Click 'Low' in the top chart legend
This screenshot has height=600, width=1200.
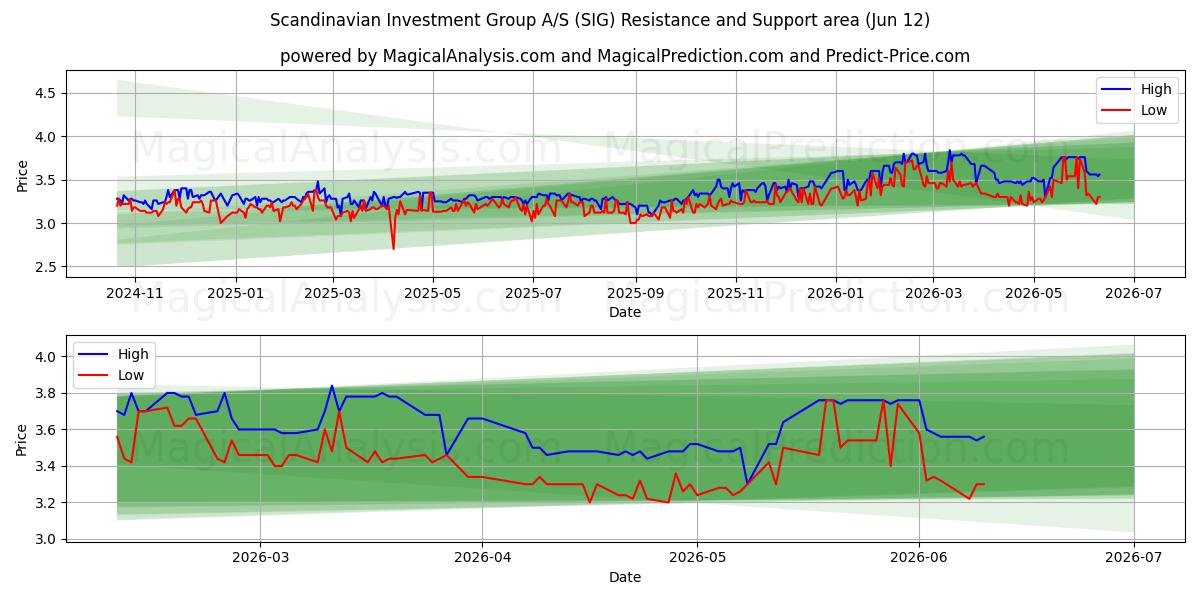[x=1154, y=110]
